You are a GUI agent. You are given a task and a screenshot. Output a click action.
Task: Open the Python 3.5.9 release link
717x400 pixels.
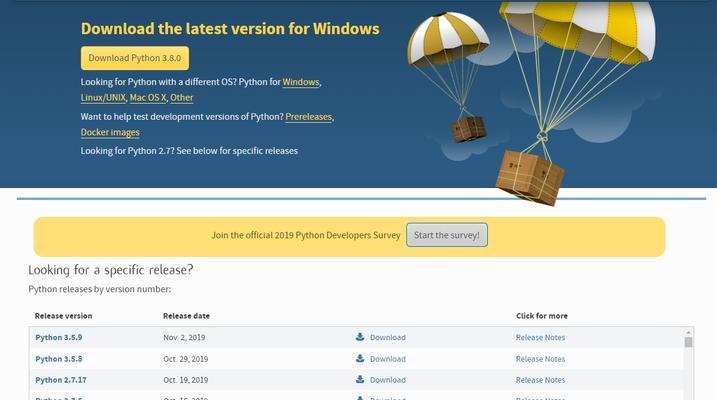(x=59, y=337)
